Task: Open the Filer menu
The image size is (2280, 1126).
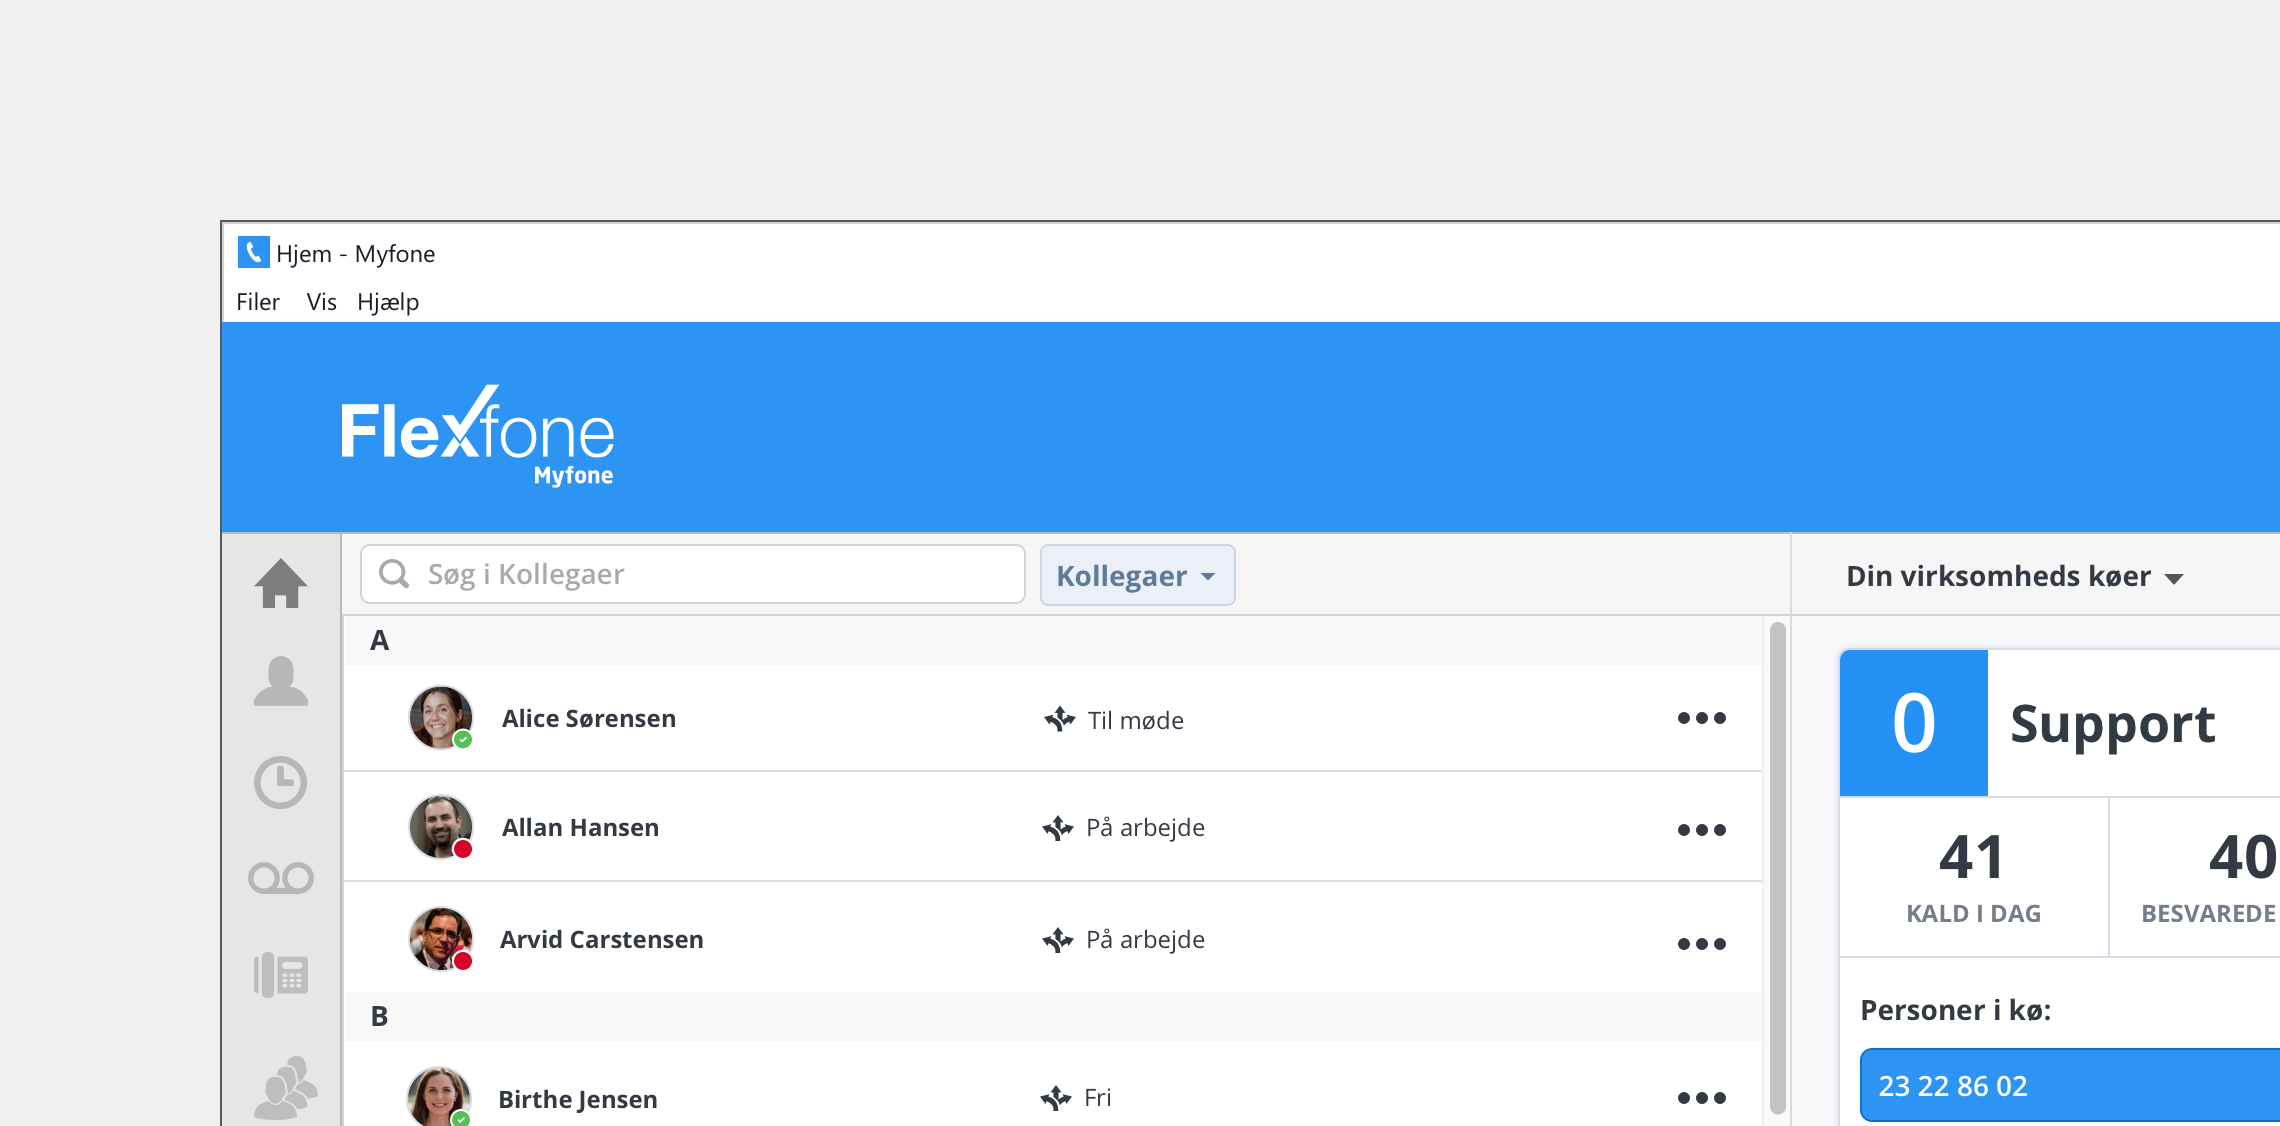Action: point(257,302)
